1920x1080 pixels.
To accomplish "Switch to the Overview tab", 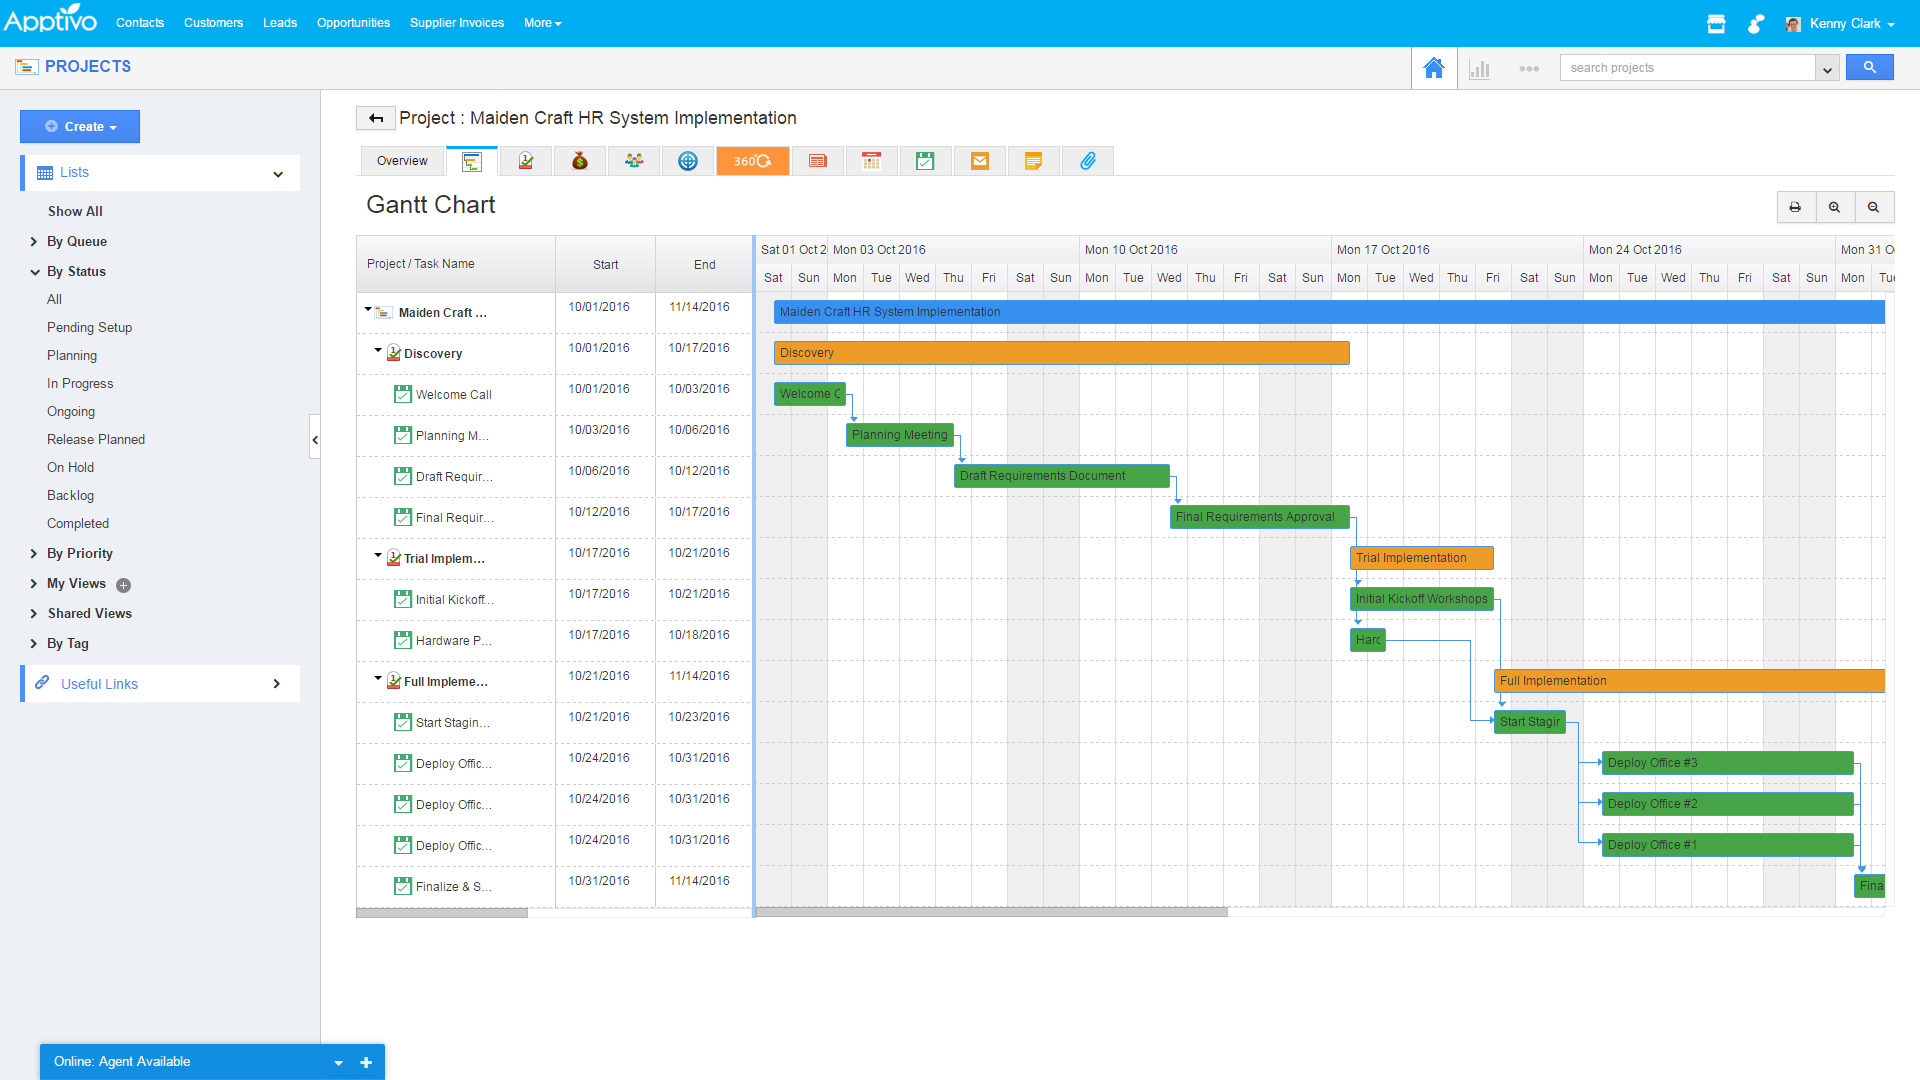I will [402, 161].
